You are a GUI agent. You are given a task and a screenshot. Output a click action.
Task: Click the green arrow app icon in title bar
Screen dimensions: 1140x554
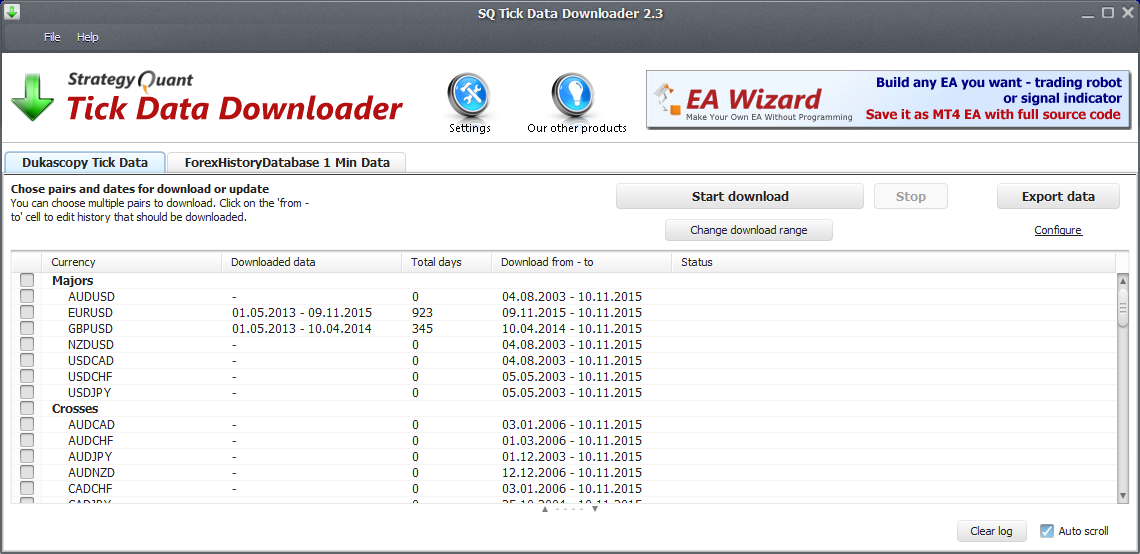pos(12,12)
